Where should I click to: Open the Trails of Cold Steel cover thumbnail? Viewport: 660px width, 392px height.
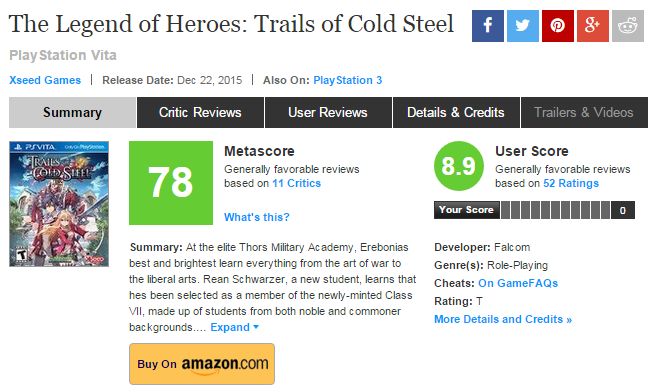pos(59,204)
